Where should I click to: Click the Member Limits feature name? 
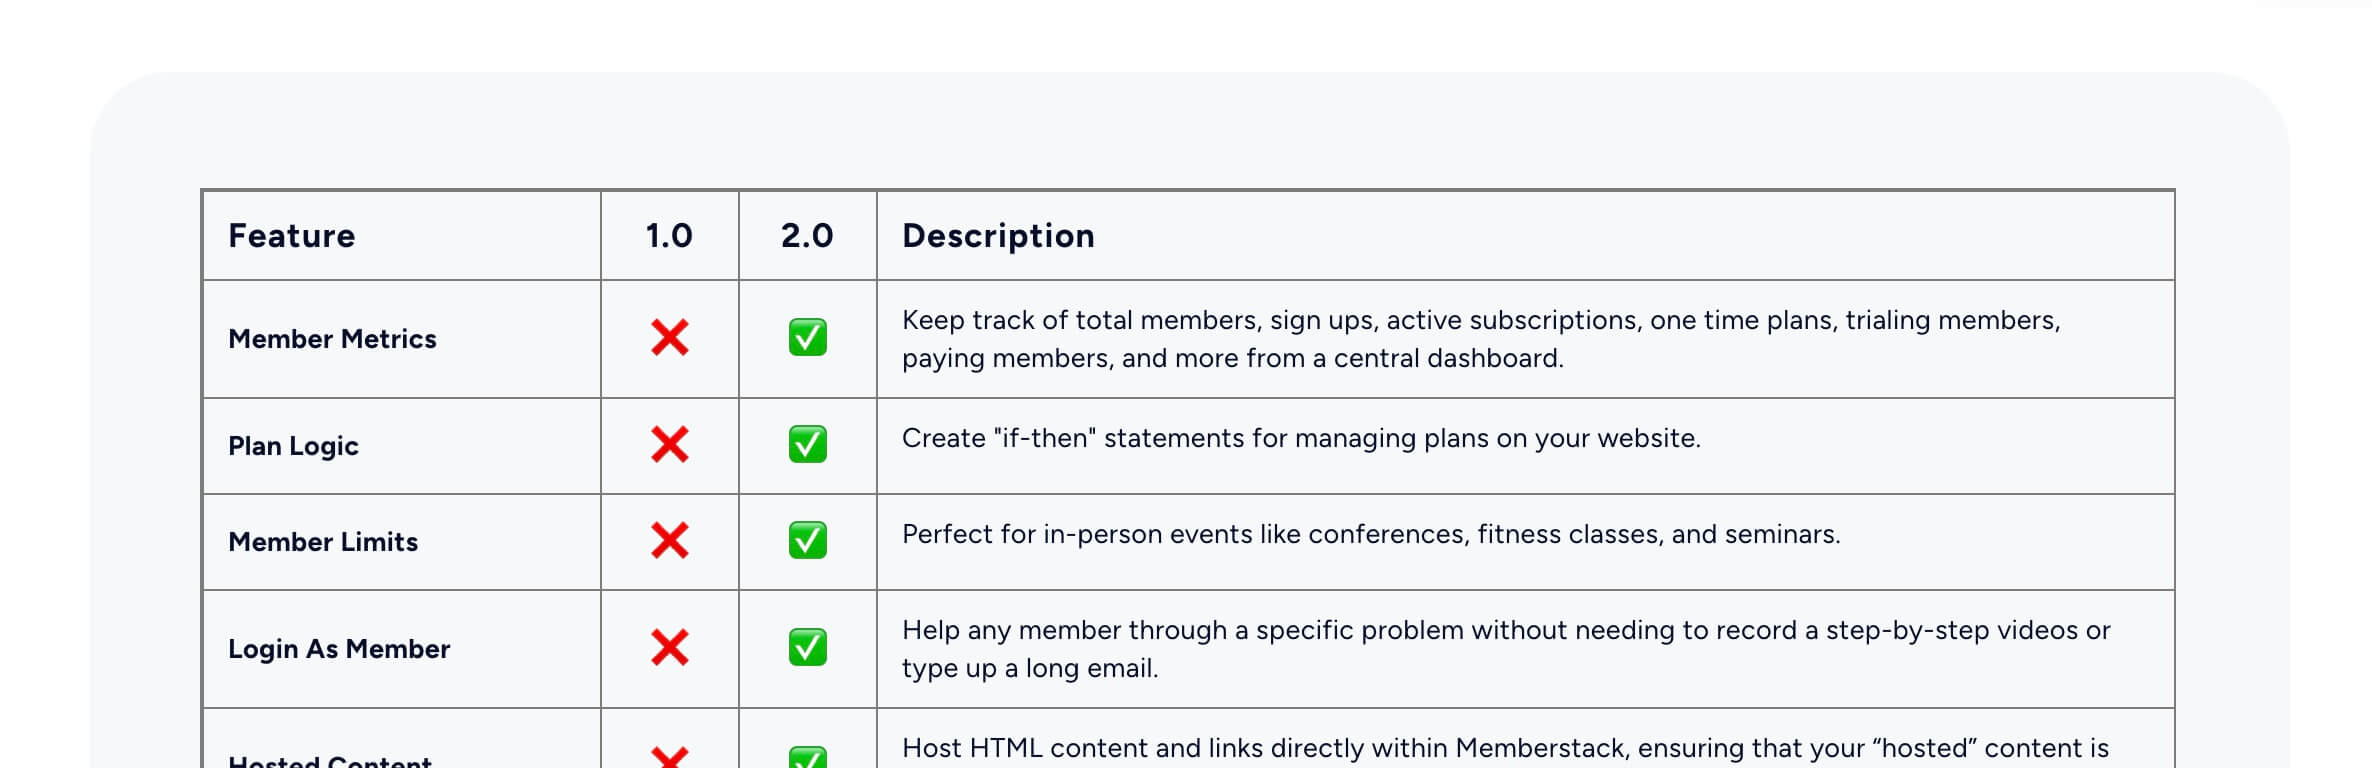323,542
